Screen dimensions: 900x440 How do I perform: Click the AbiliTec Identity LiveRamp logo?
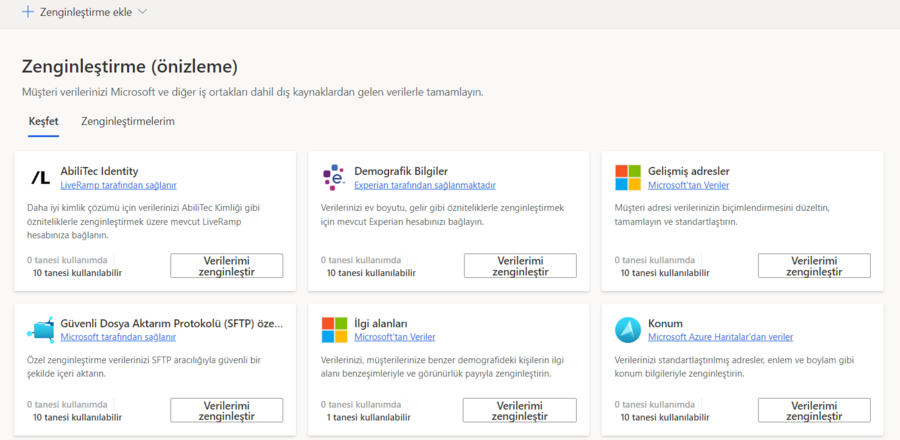[40, 178]
